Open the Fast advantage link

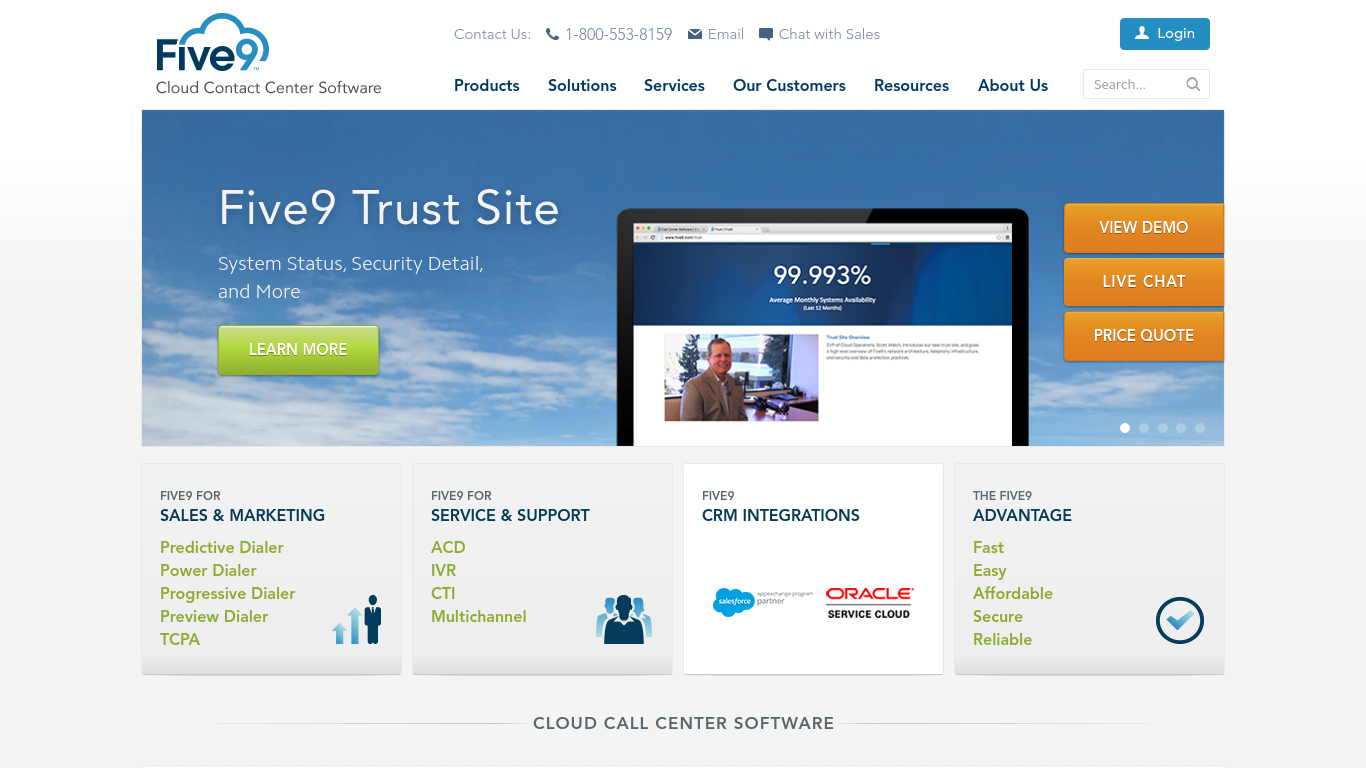click(x=988, y=547)
